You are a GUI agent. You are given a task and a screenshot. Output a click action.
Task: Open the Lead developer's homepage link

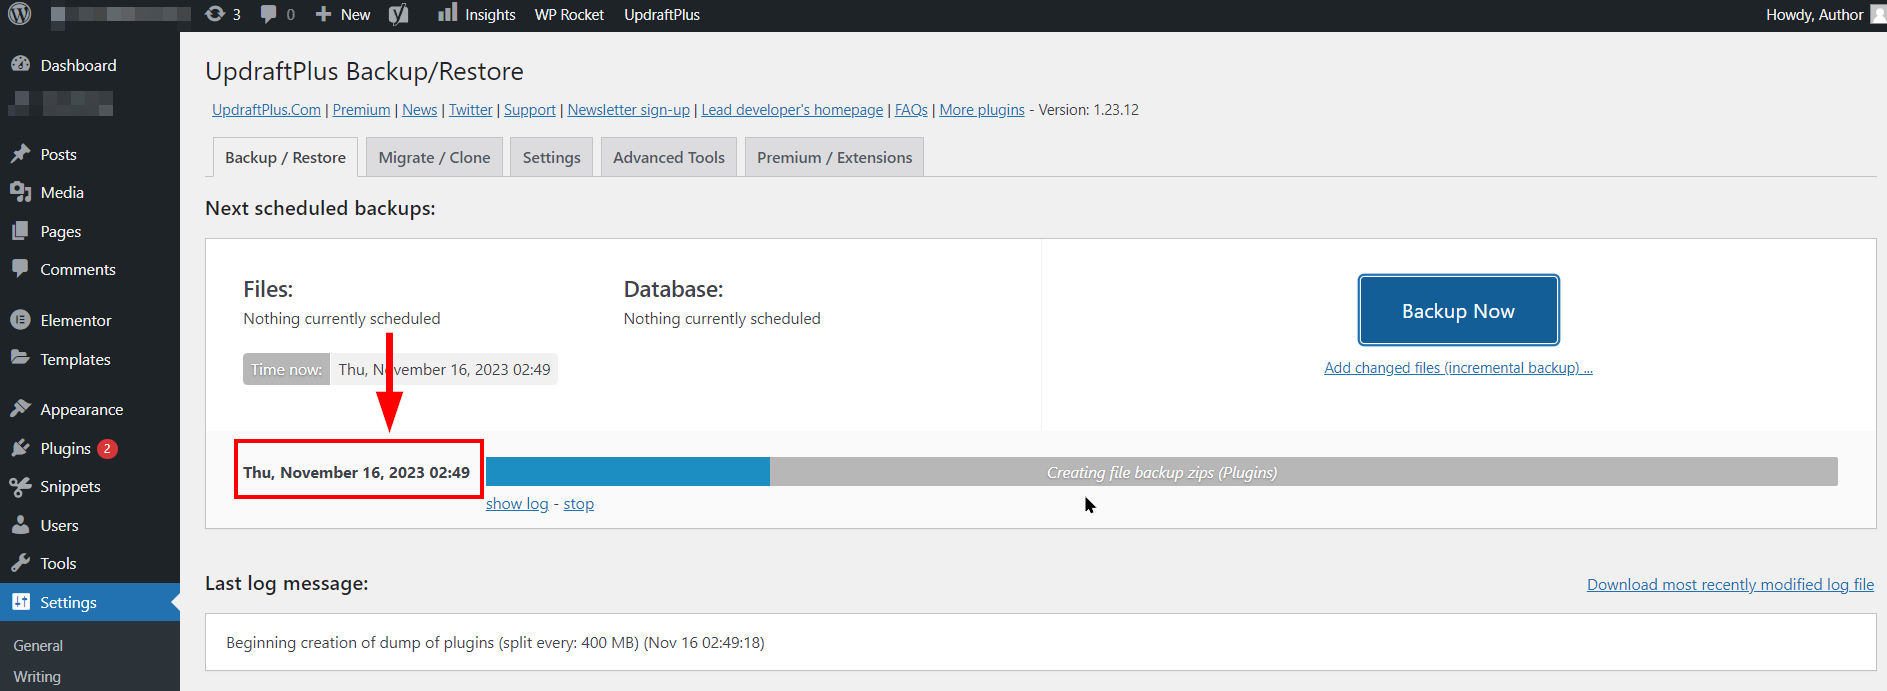[792, 110]
